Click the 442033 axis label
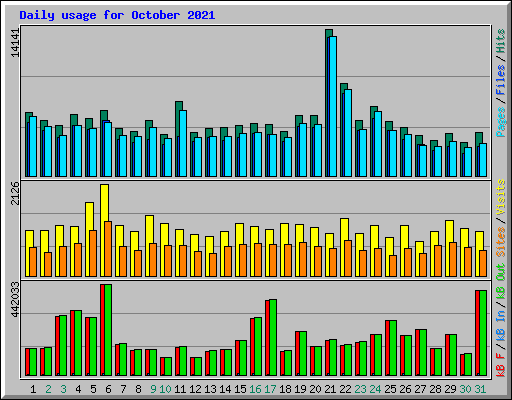Screen dimensions: 512x400 click(15, 299)
